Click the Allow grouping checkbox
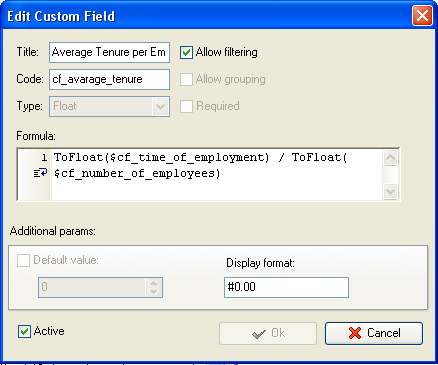Screen dimensions: 438x365 coord(186,79)
